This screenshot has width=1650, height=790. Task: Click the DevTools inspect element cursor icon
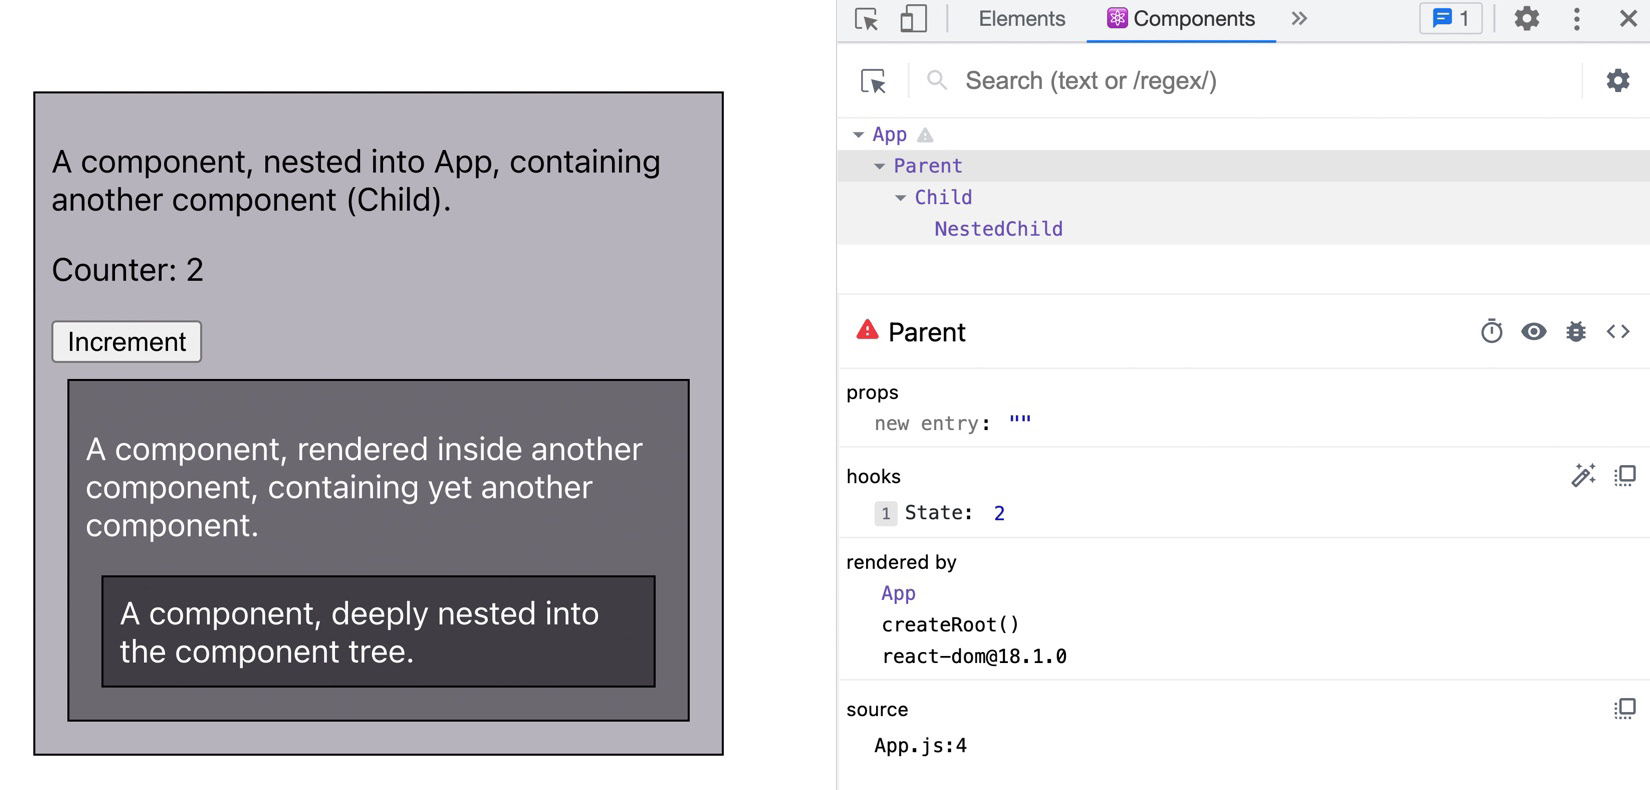[x=866, y=19]
